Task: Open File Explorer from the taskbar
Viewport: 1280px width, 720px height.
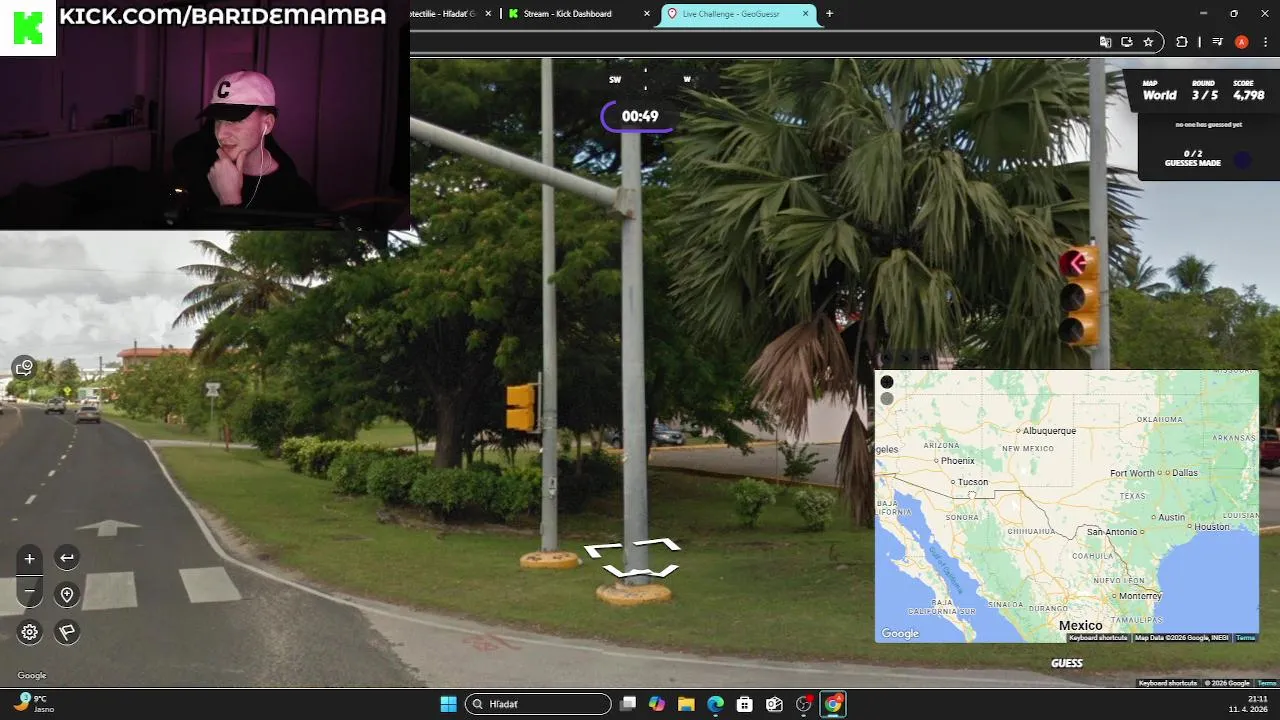Action: [x=686, y=704]
